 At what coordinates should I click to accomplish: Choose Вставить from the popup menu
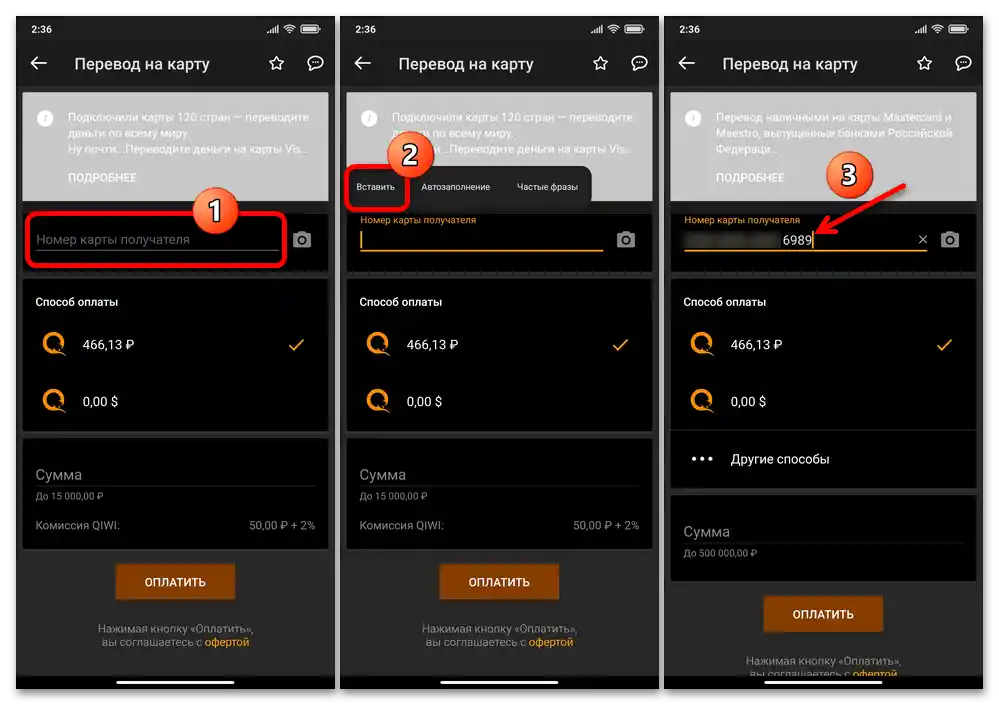coord(375,187)
